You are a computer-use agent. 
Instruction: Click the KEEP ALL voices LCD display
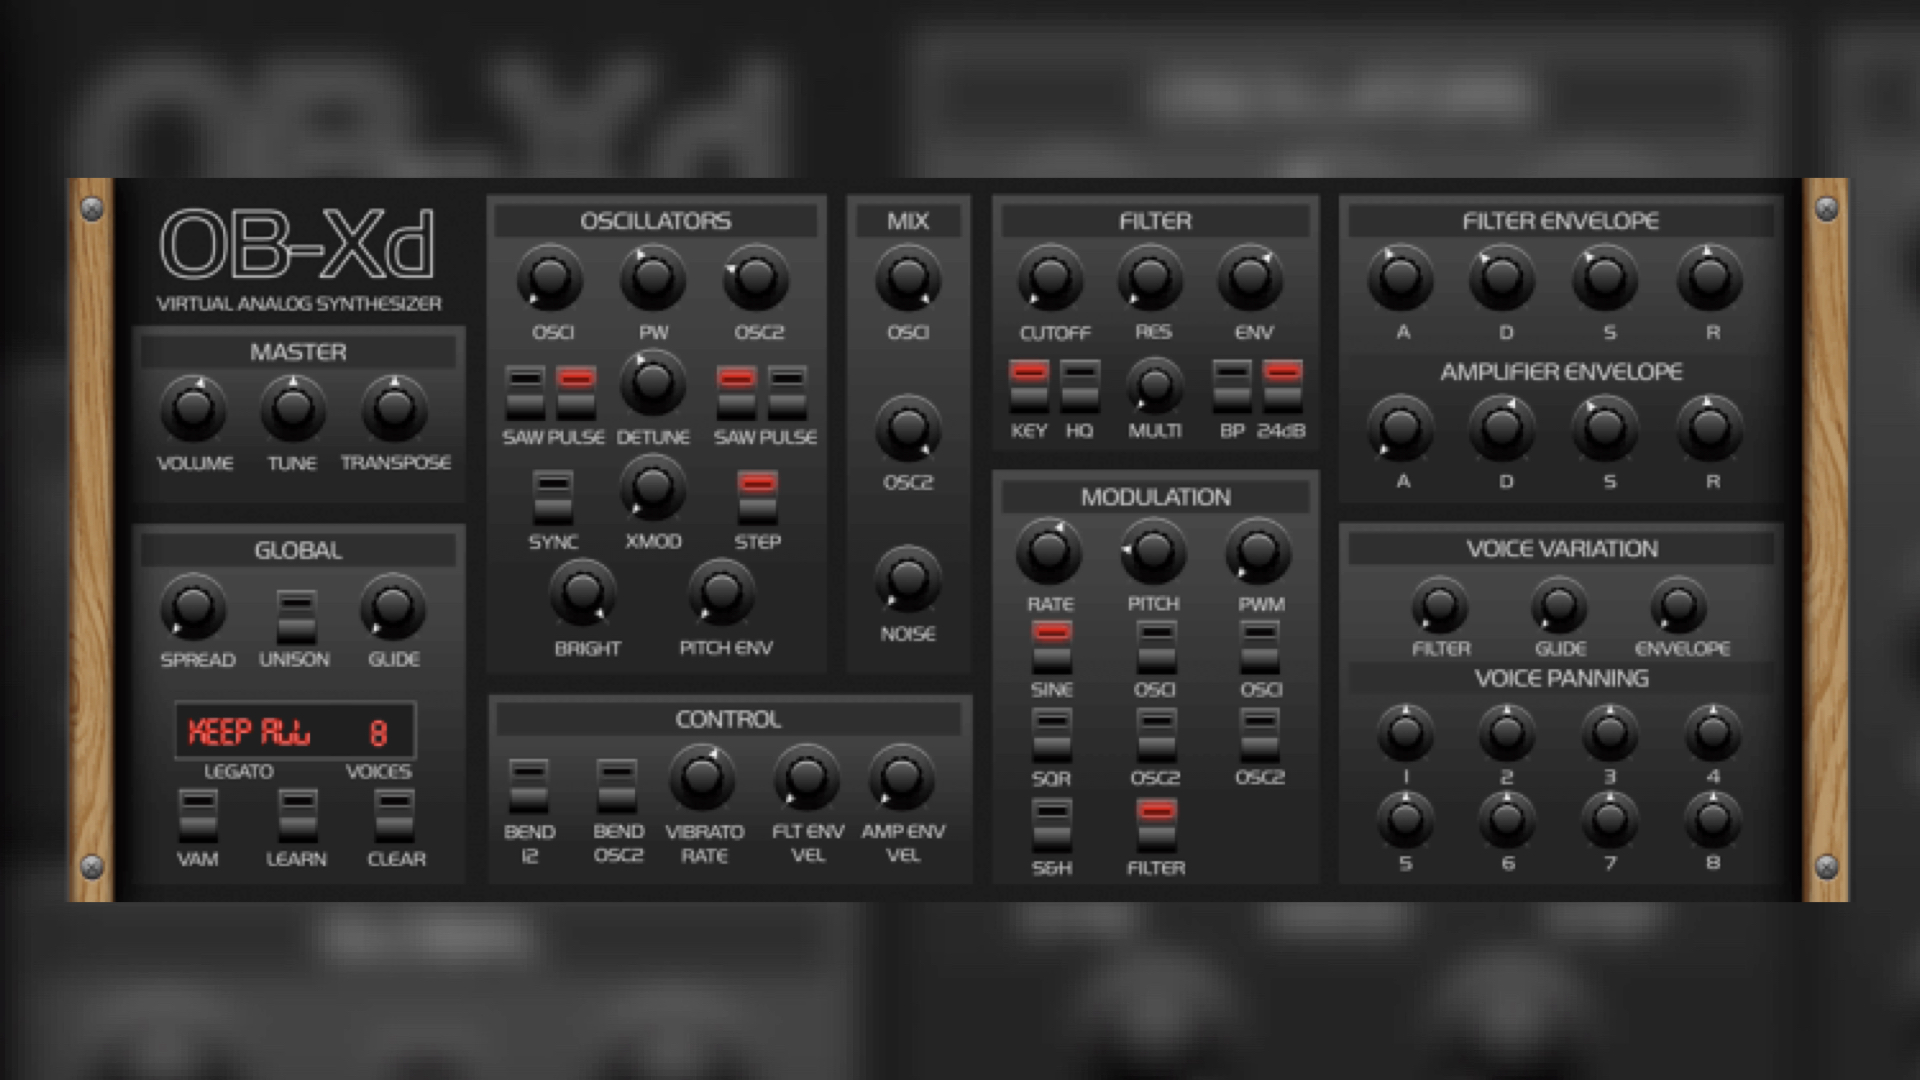295,732
